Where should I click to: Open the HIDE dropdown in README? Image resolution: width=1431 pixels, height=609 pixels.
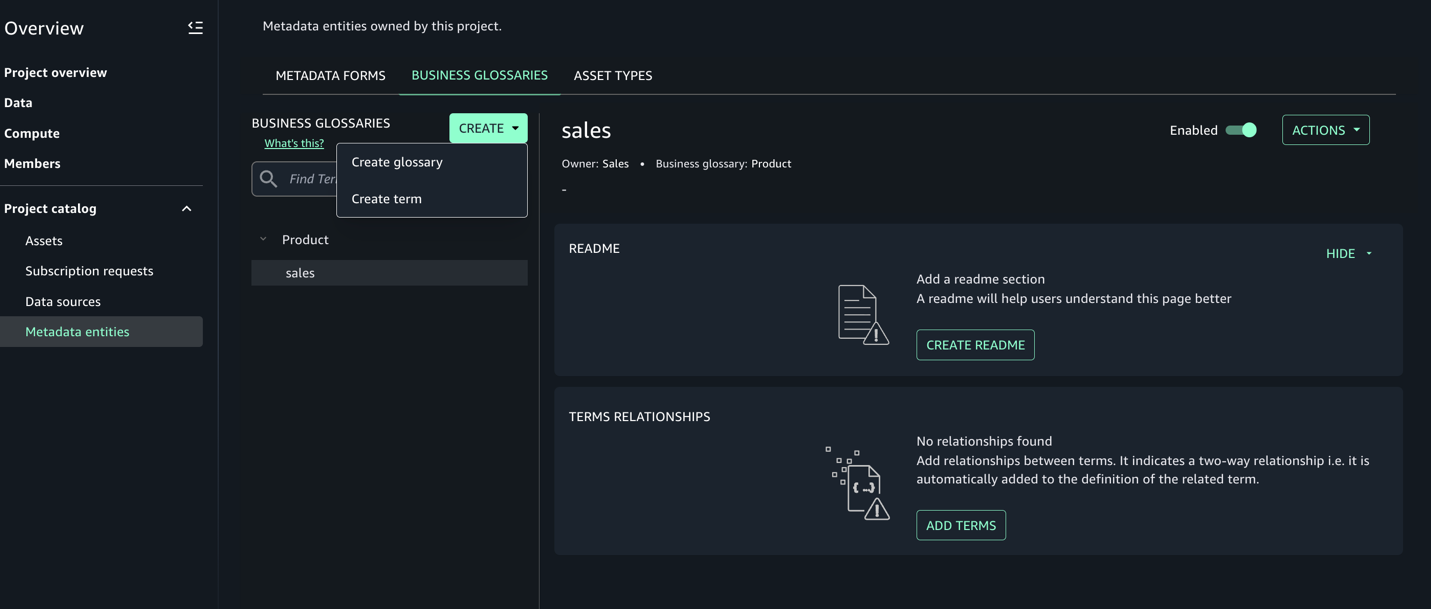pyautogui.click(x=1348, y=254)
